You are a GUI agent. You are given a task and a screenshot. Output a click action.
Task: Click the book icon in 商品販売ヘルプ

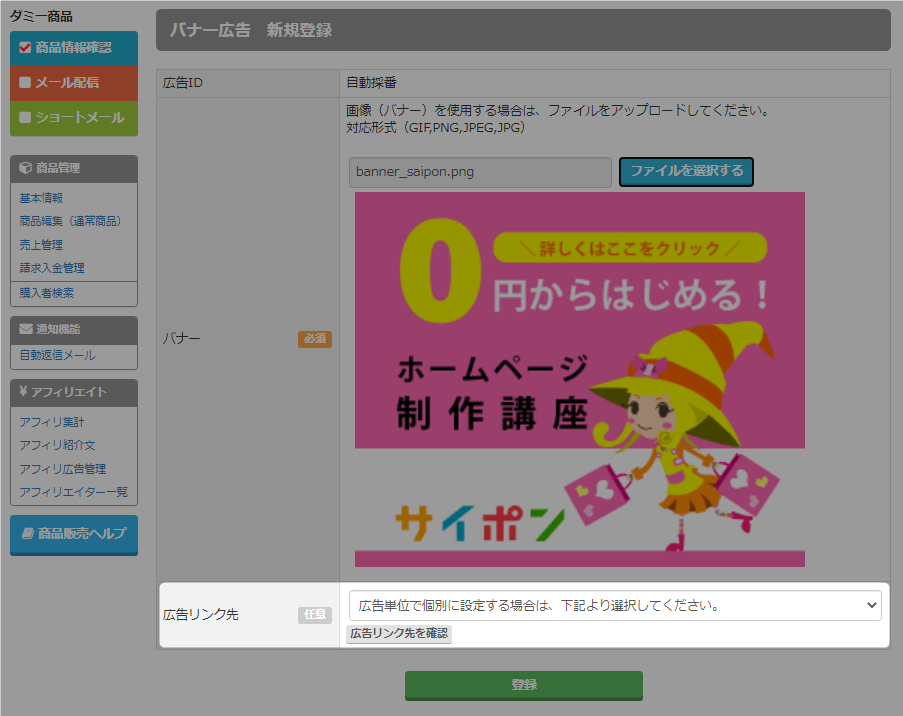[x=28, y=534]
